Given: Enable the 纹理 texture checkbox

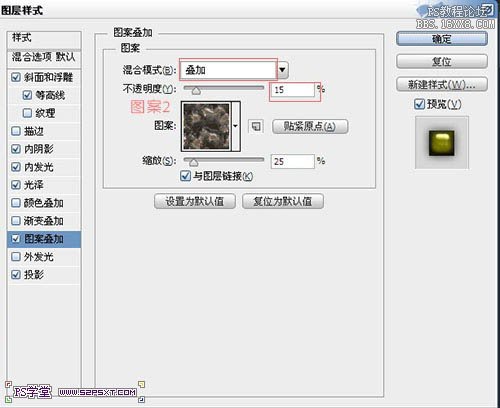Looking at the screenshot, I should [27, 113].
